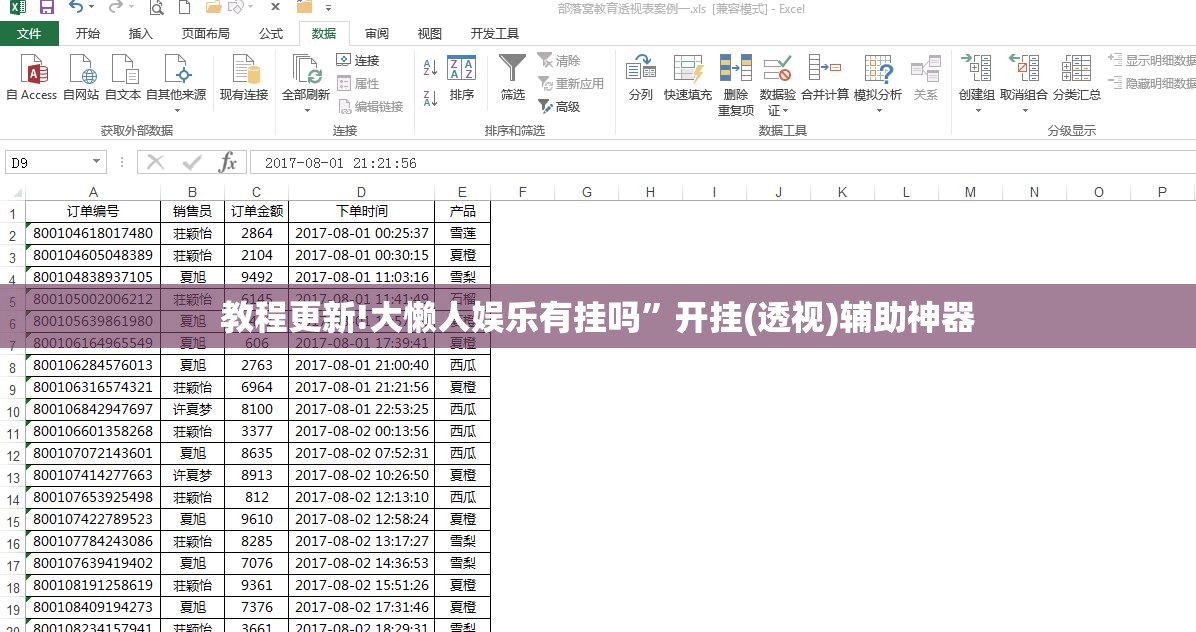Image resolution: width=1196 pixels, height=632 pixels.
Task: Click inside the formula bar value
Action: [x=341, y=163]
